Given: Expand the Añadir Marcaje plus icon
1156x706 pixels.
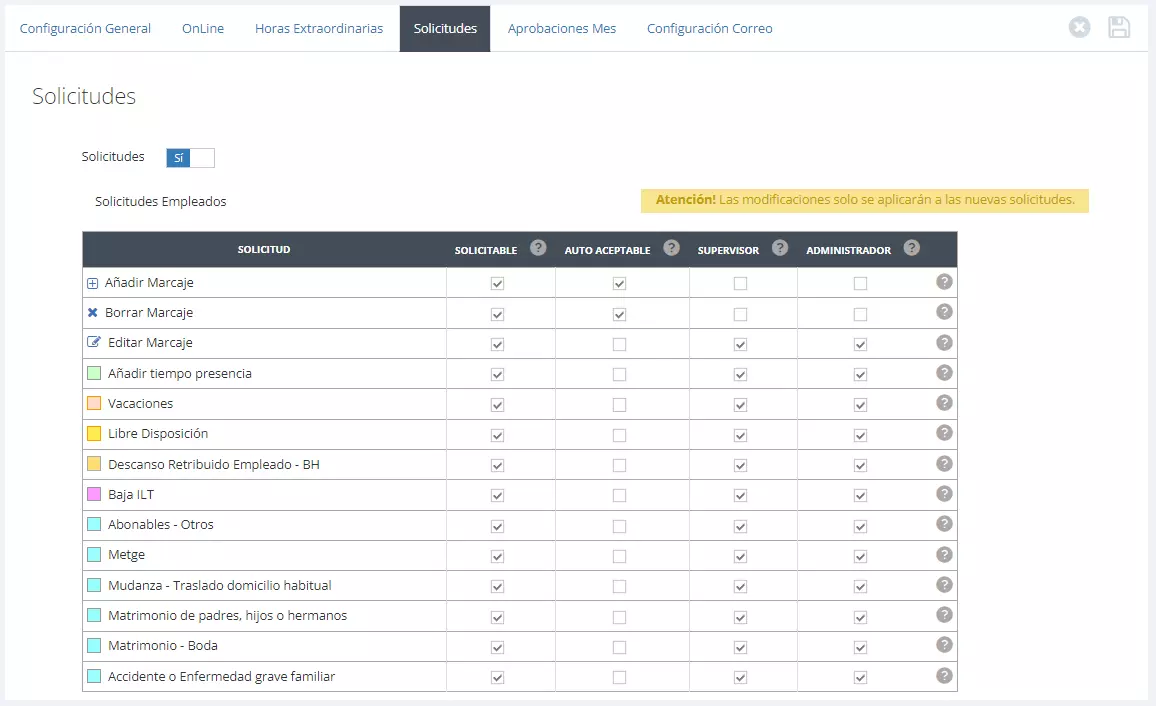Looking at the screenshot, I should point(92,283).
